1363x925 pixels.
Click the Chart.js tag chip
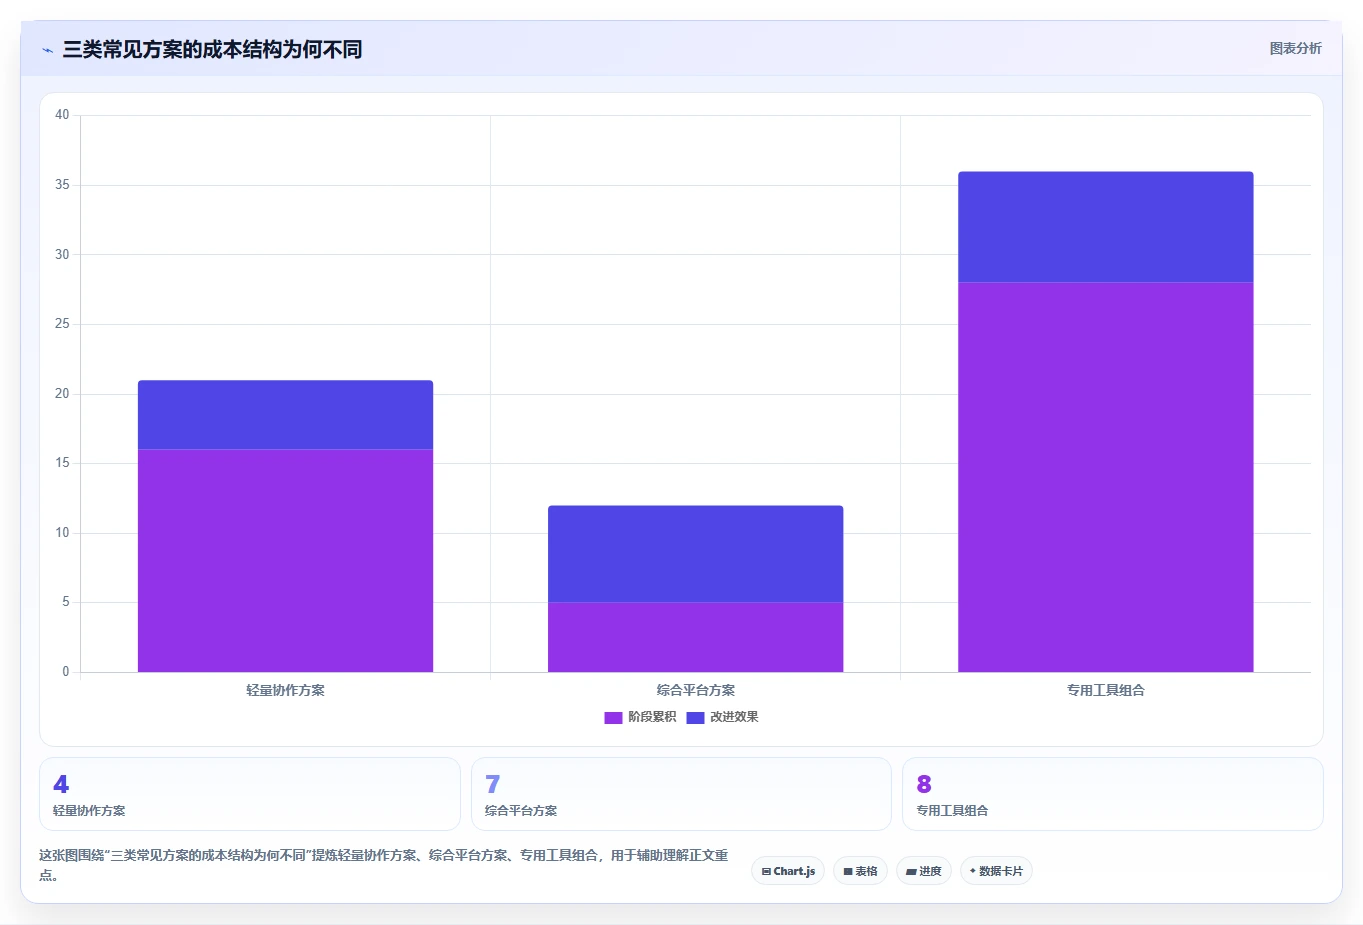pos(788,871)
